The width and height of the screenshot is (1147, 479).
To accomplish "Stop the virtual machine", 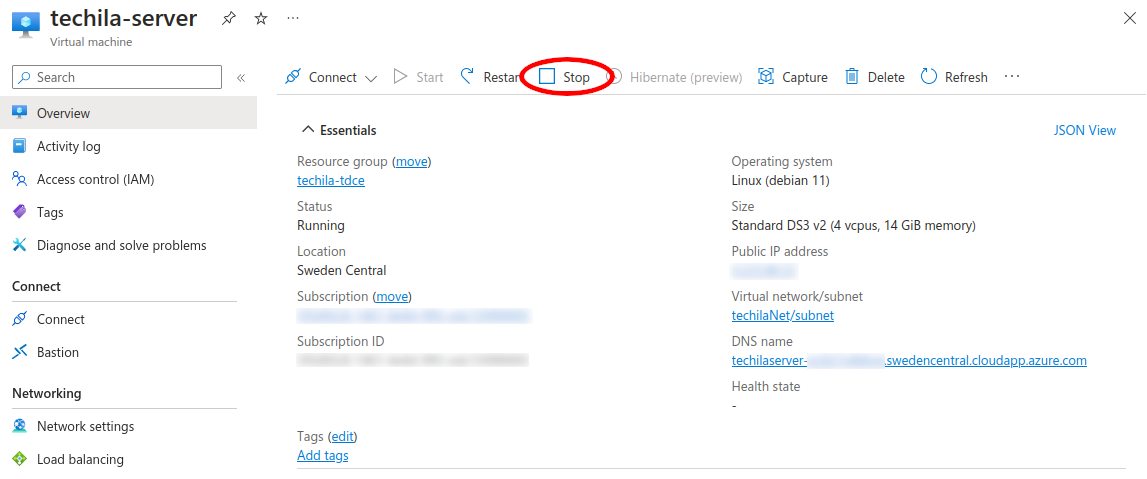I will coord(565,77).
